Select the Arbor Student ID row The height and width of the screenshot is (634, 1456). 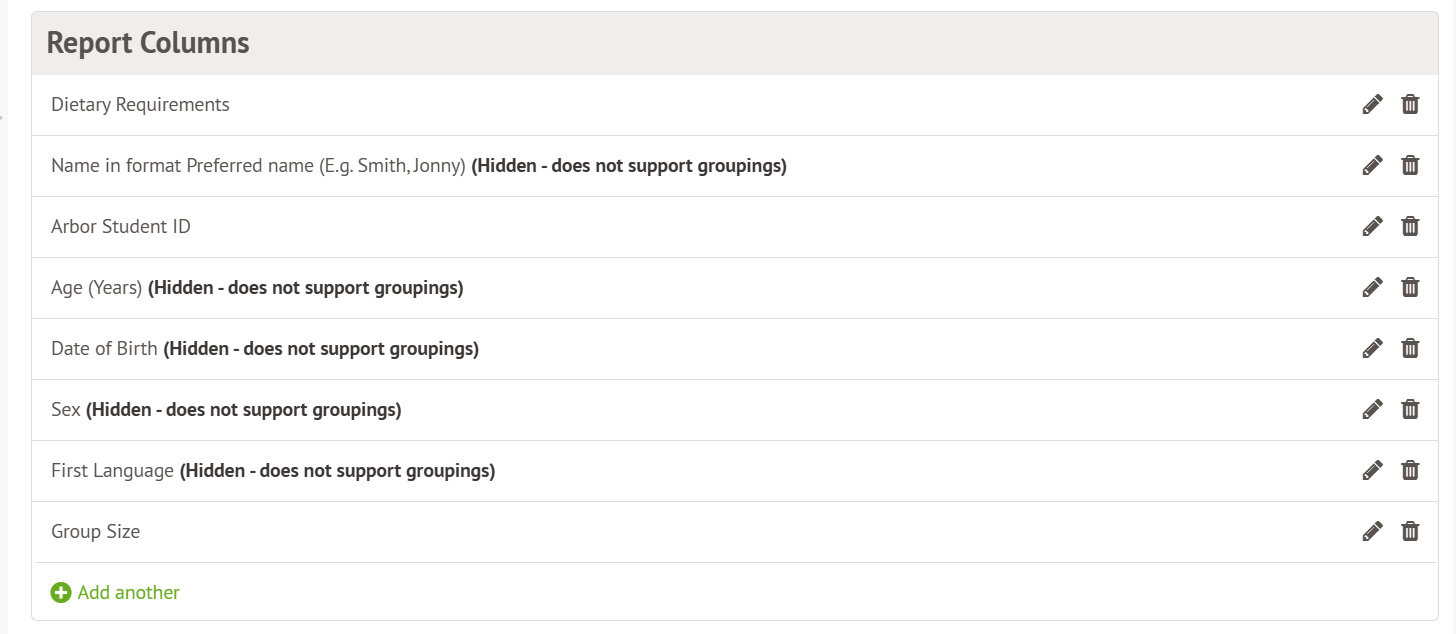(x=121, y=226)
